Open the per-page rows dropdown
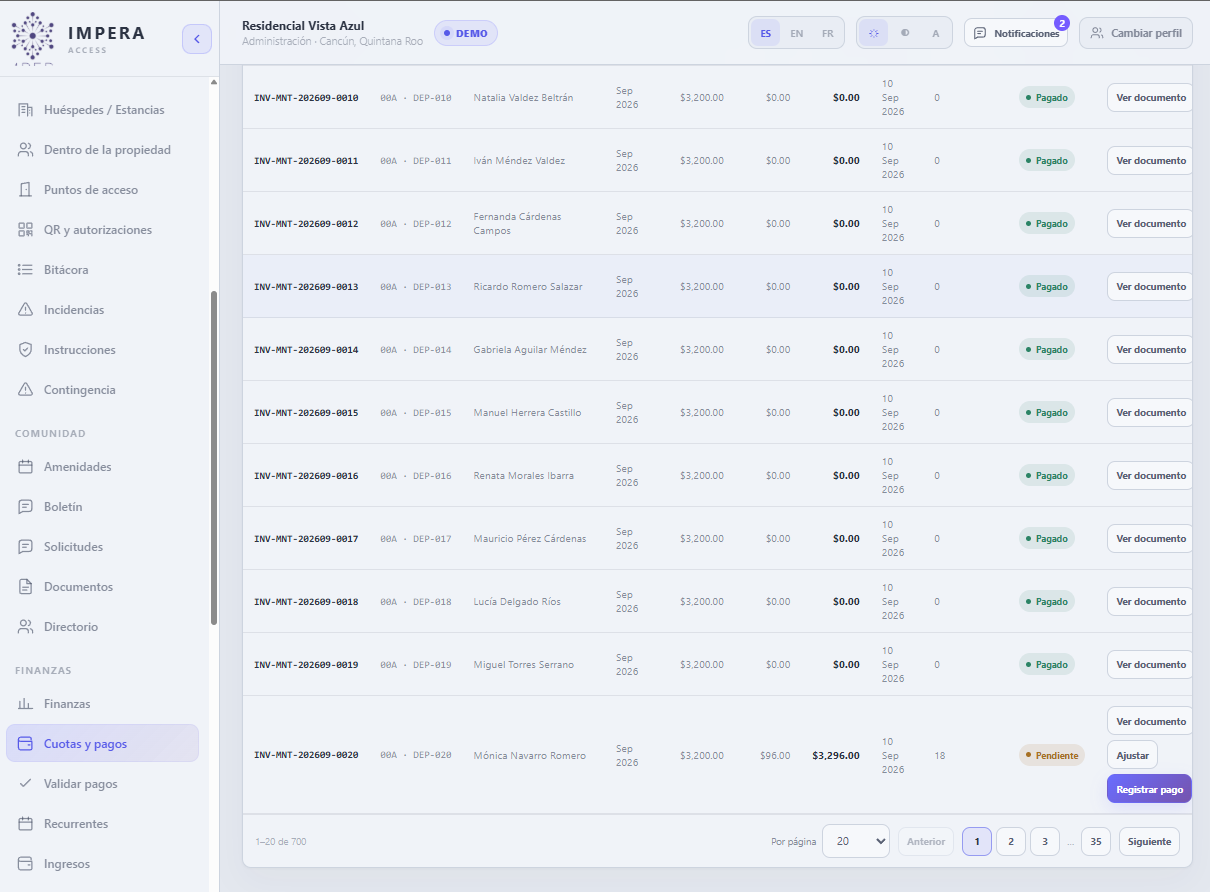Viewport: 1210px width, 892px height. click(x=856, y=842)
